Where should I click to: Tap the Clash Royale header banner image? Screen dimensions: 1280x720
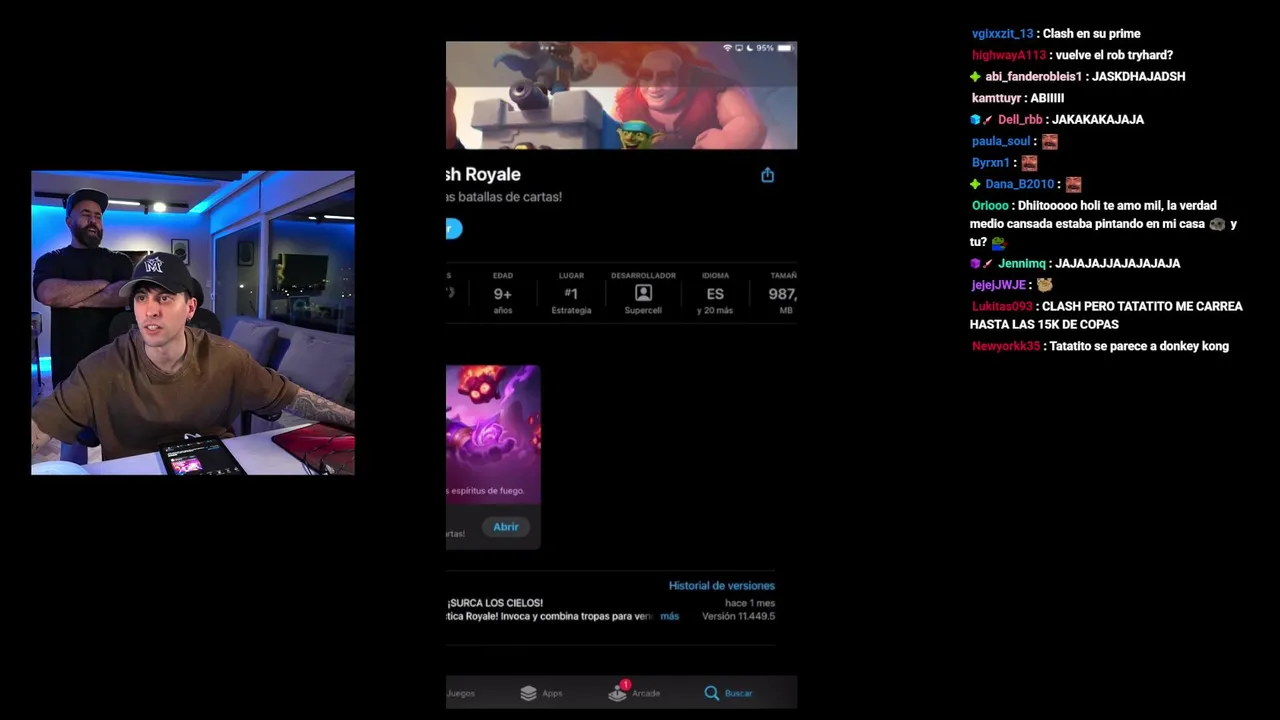(x=621, y=95)
